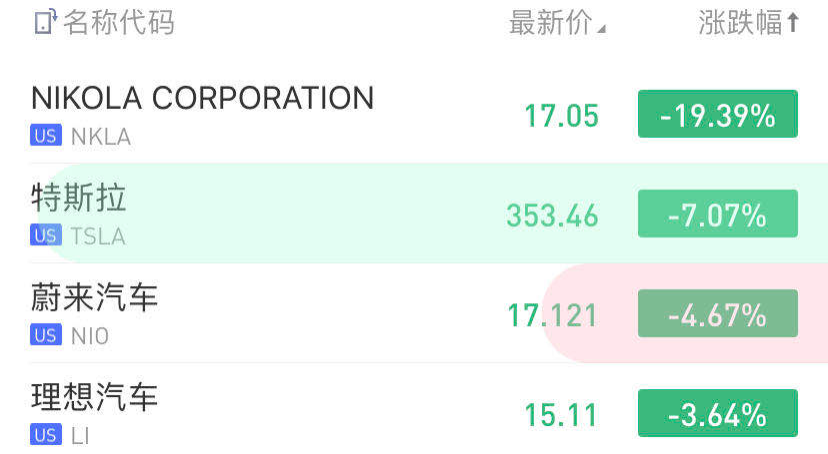828x454 pixels.
Task: Toggle the -19.39% change badge for Nikola
Action: click(x=717, y=114)
